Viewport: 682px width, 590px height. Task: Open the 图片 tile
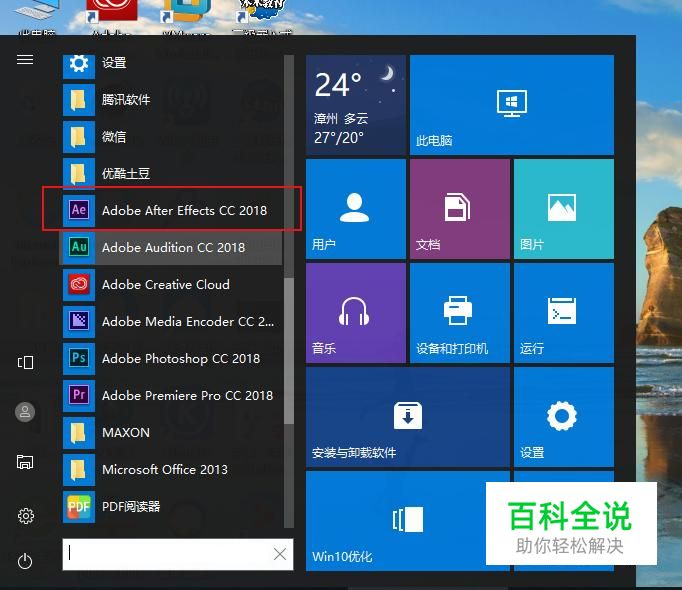point(564,209)
